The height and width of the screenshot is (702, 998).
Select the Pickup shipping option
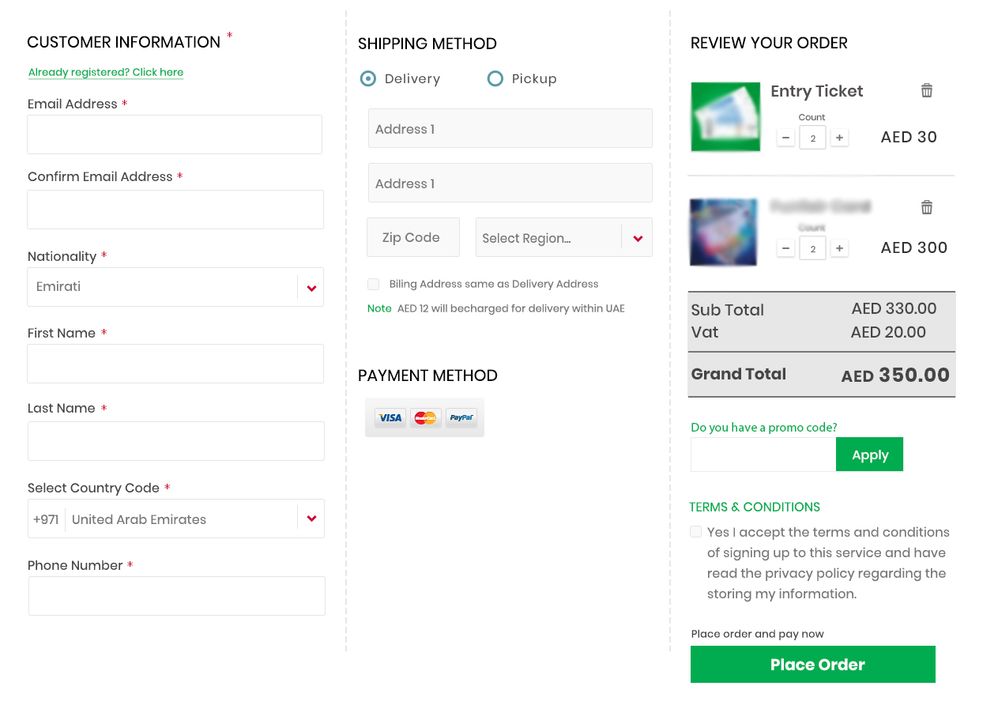click(x=495, y=79)
